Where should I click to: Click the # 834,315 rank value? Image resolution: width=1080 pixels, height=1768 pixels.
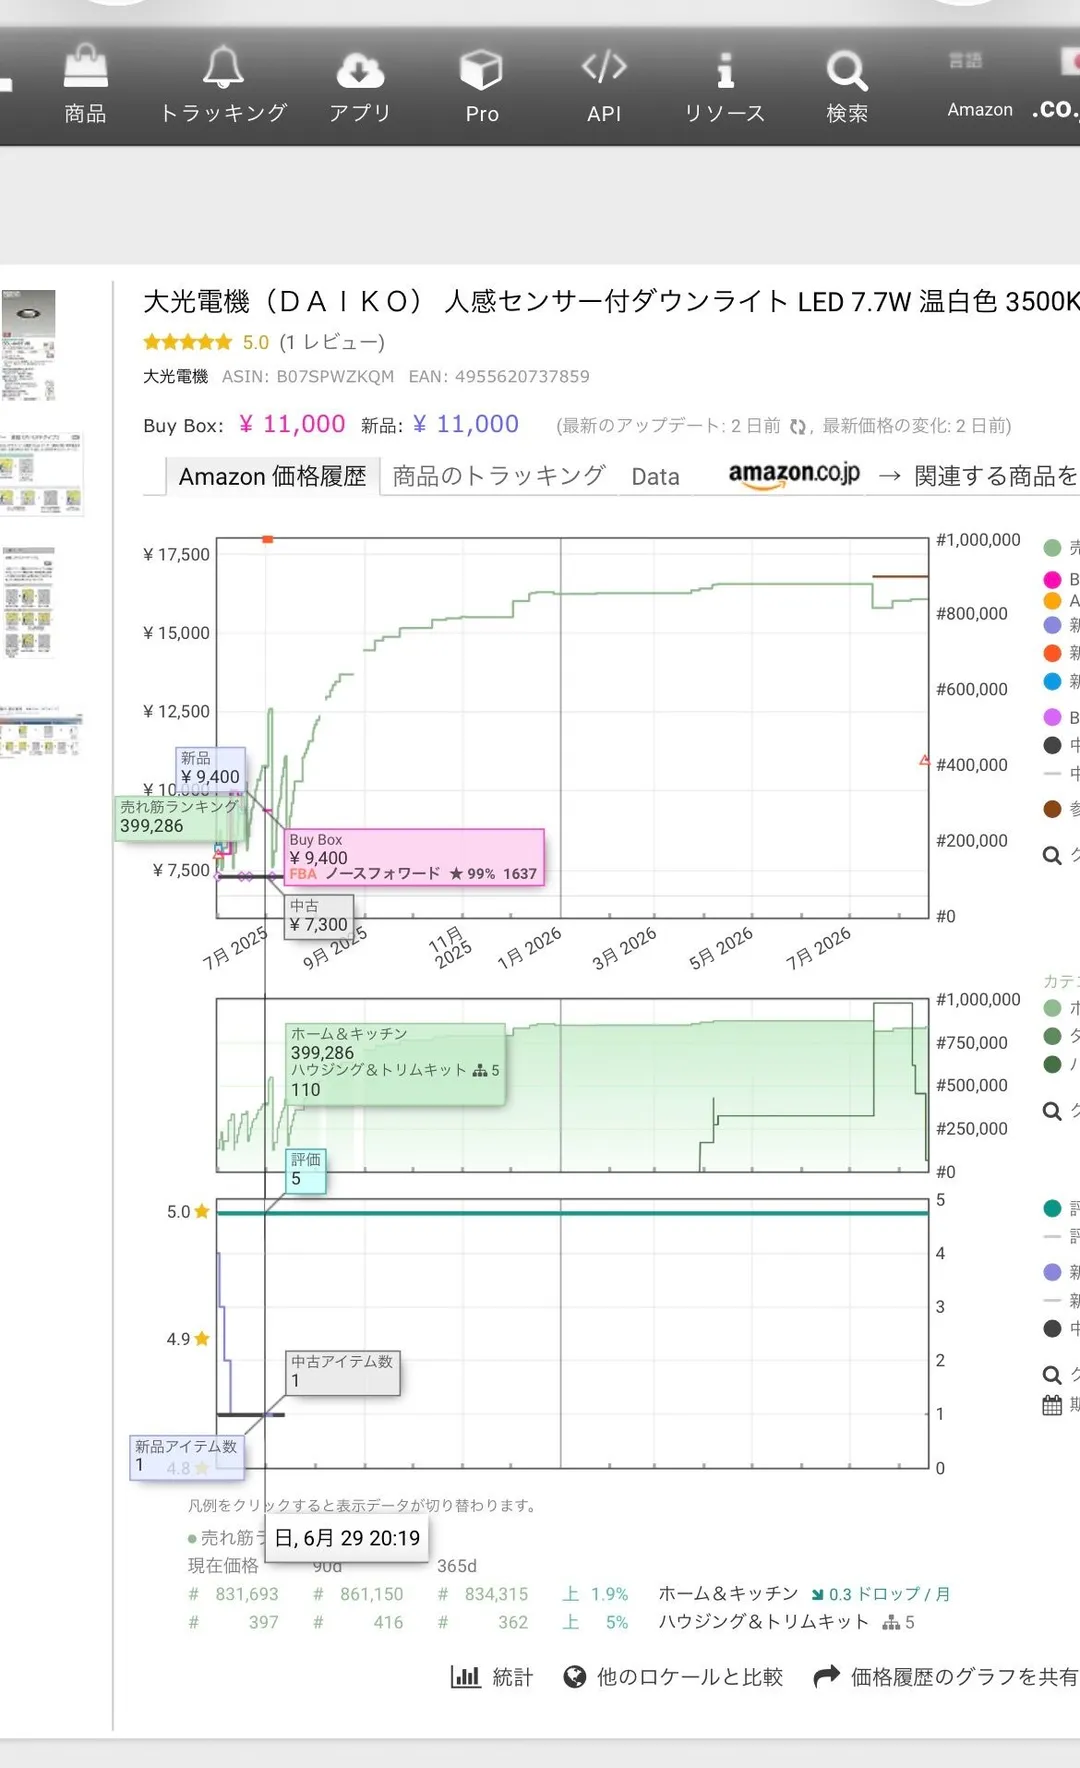(483, 1594)
